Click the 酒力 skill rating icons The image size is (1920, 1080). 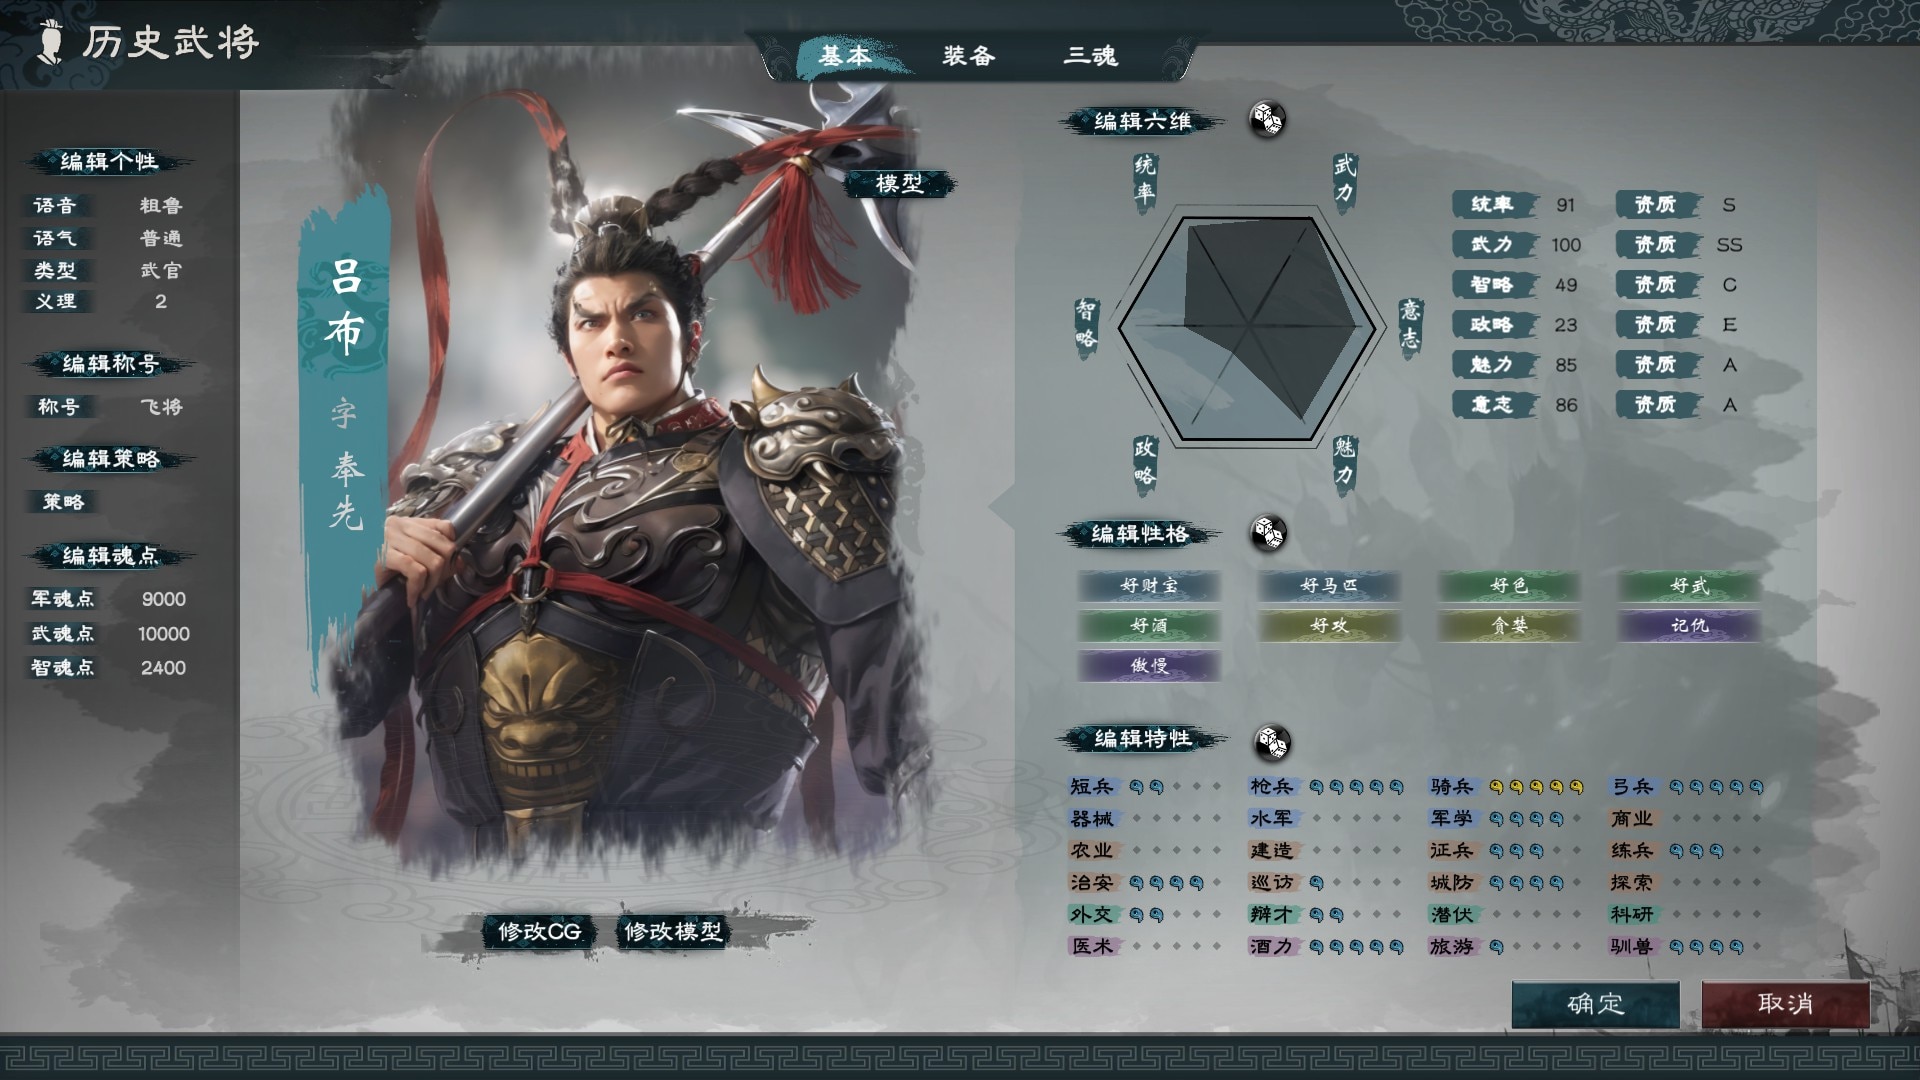tap(1356, 946)
